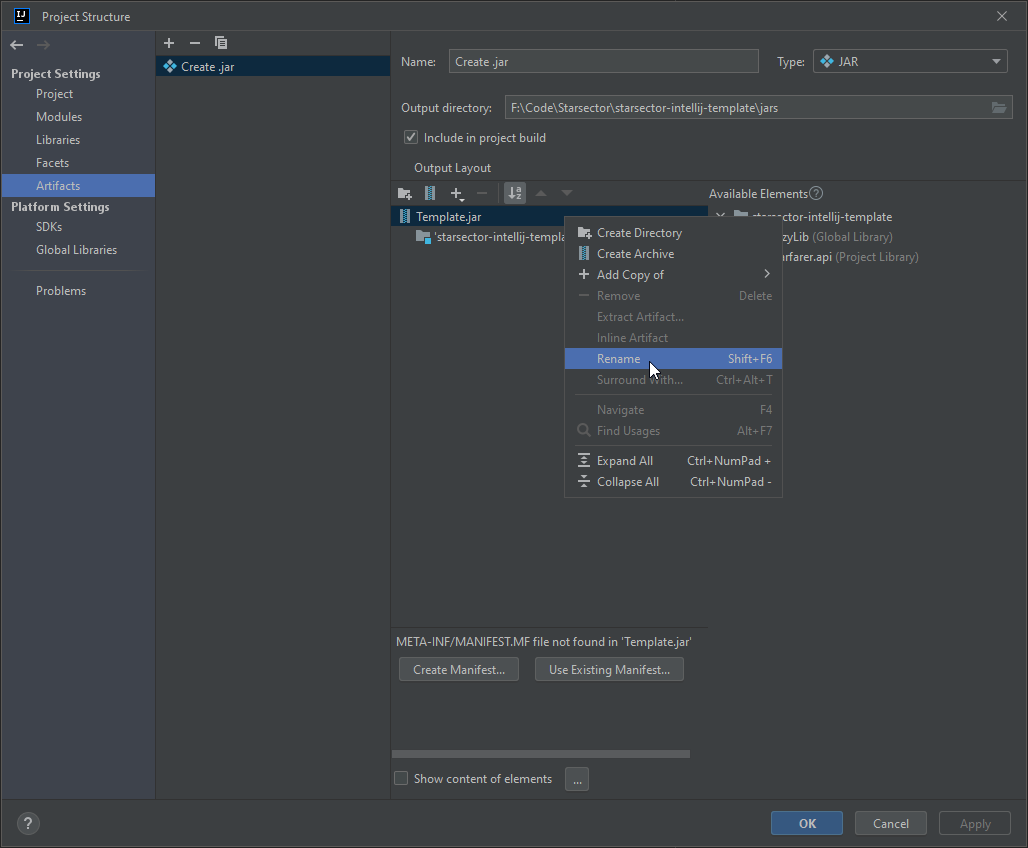
Task: Click Navigate in context menu
Action: click(x=673, y=410)
